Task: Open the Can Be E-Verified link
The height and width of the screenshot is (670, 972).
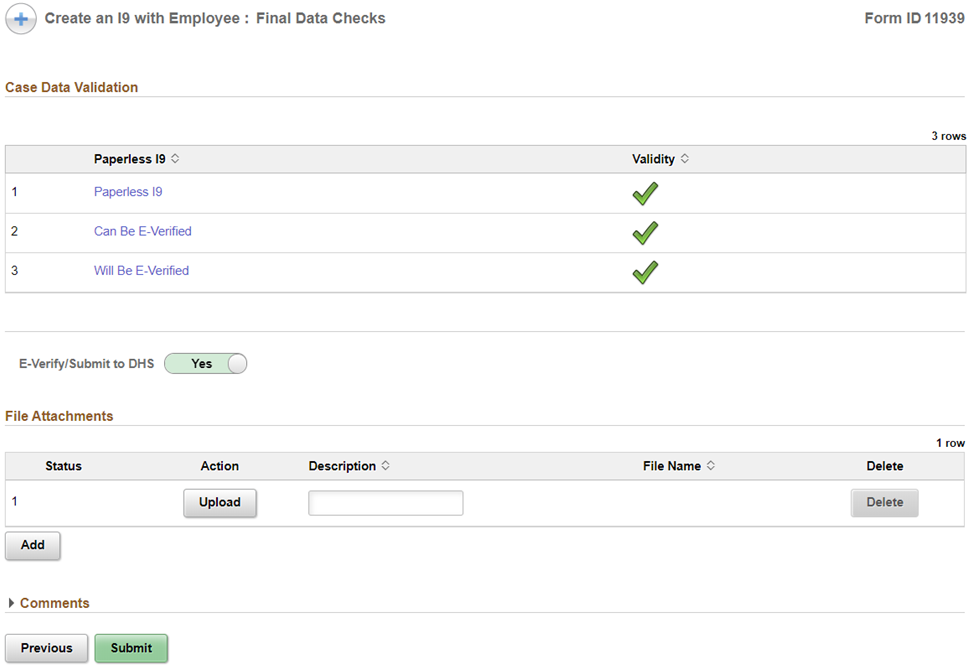Action: [142, 231]
